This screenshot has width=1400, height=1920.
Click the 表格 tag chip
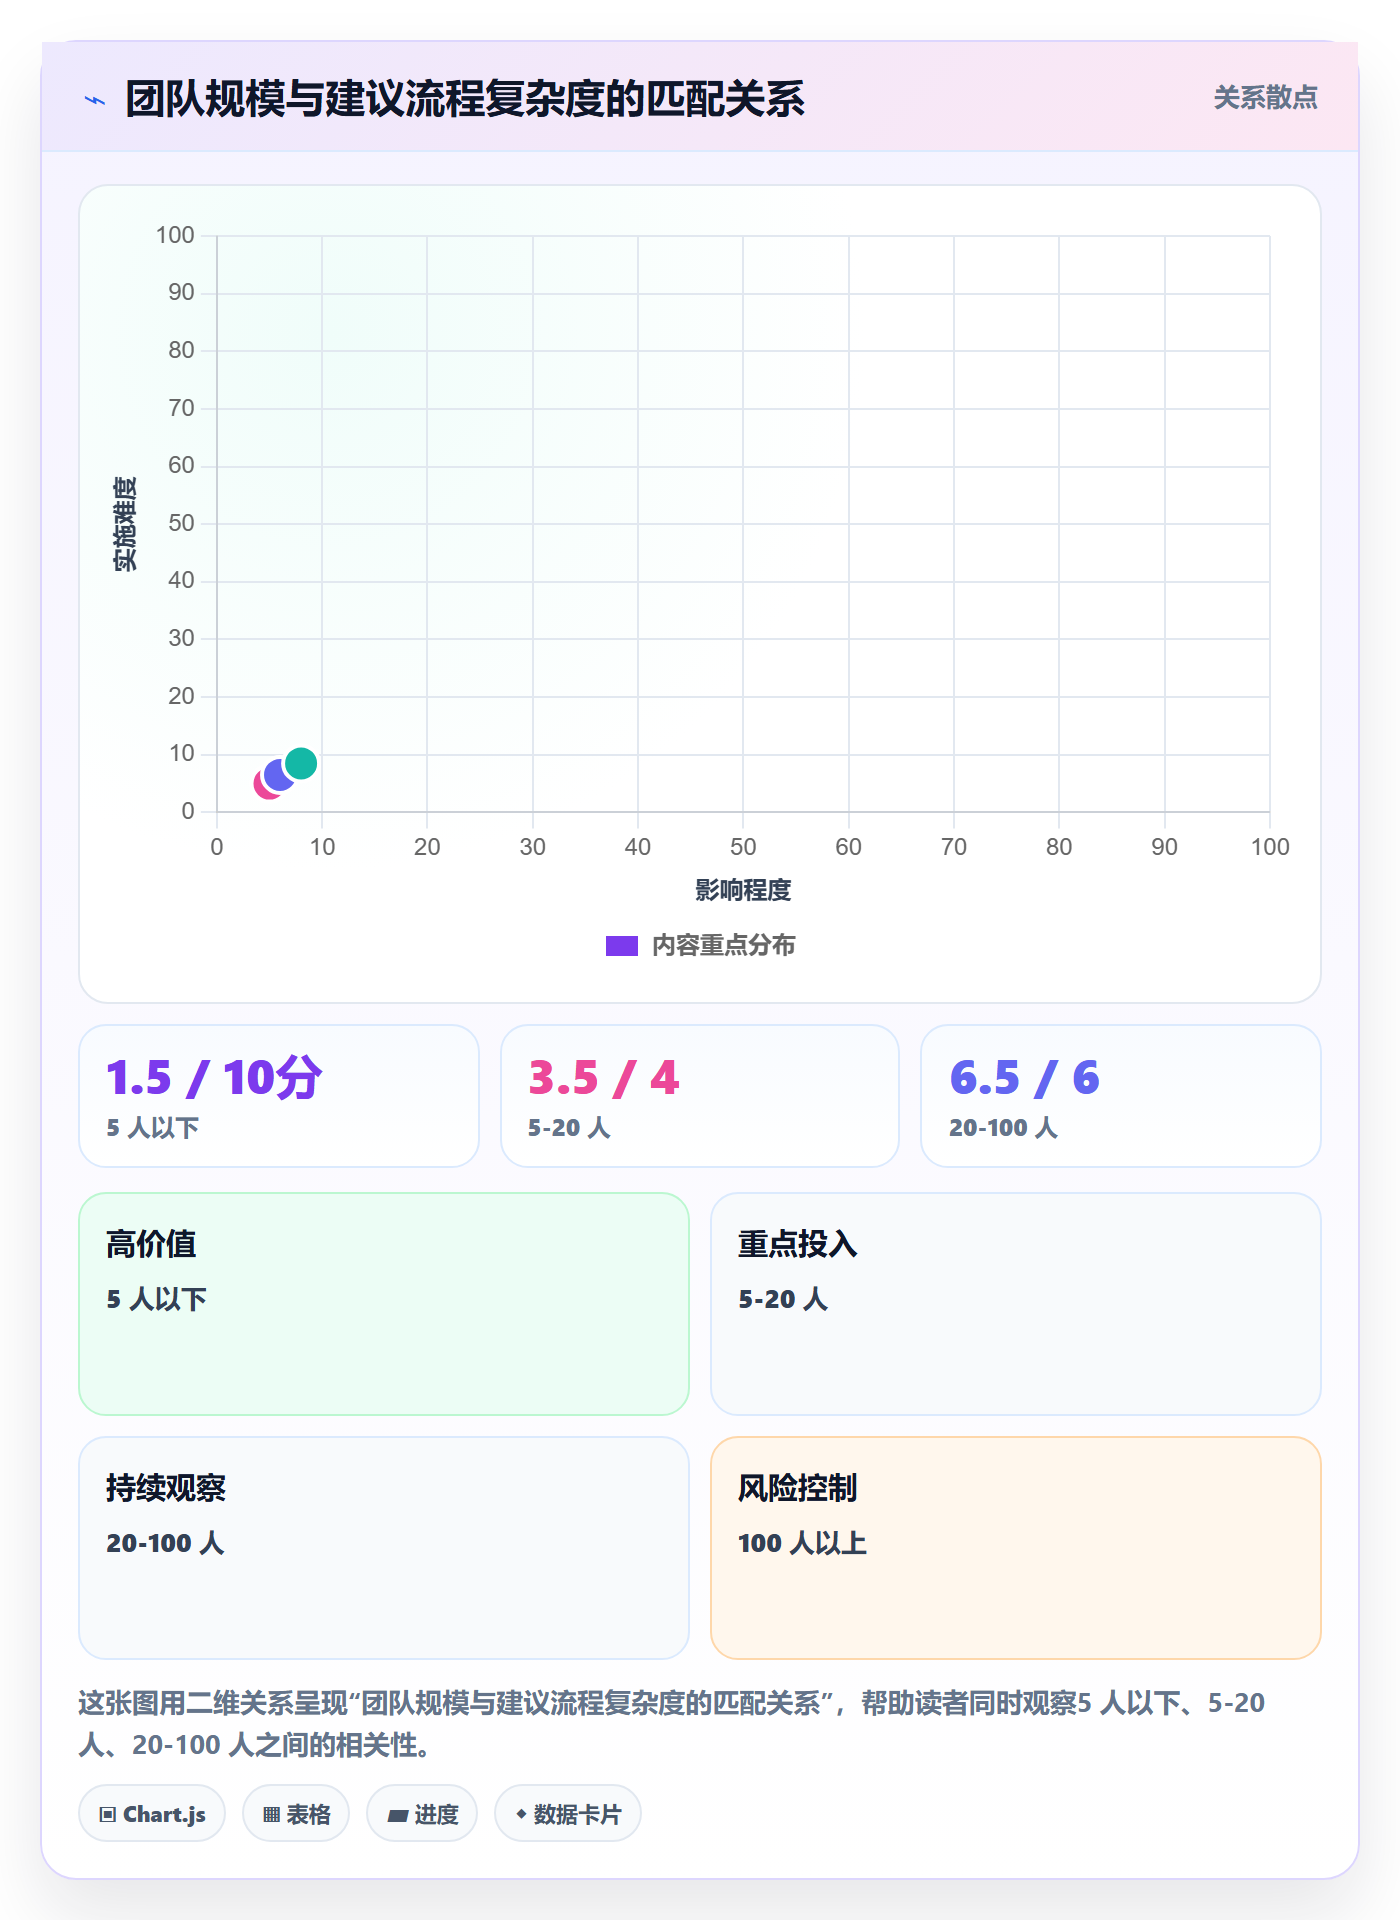pyautogui.click(x=296, y=1814)
